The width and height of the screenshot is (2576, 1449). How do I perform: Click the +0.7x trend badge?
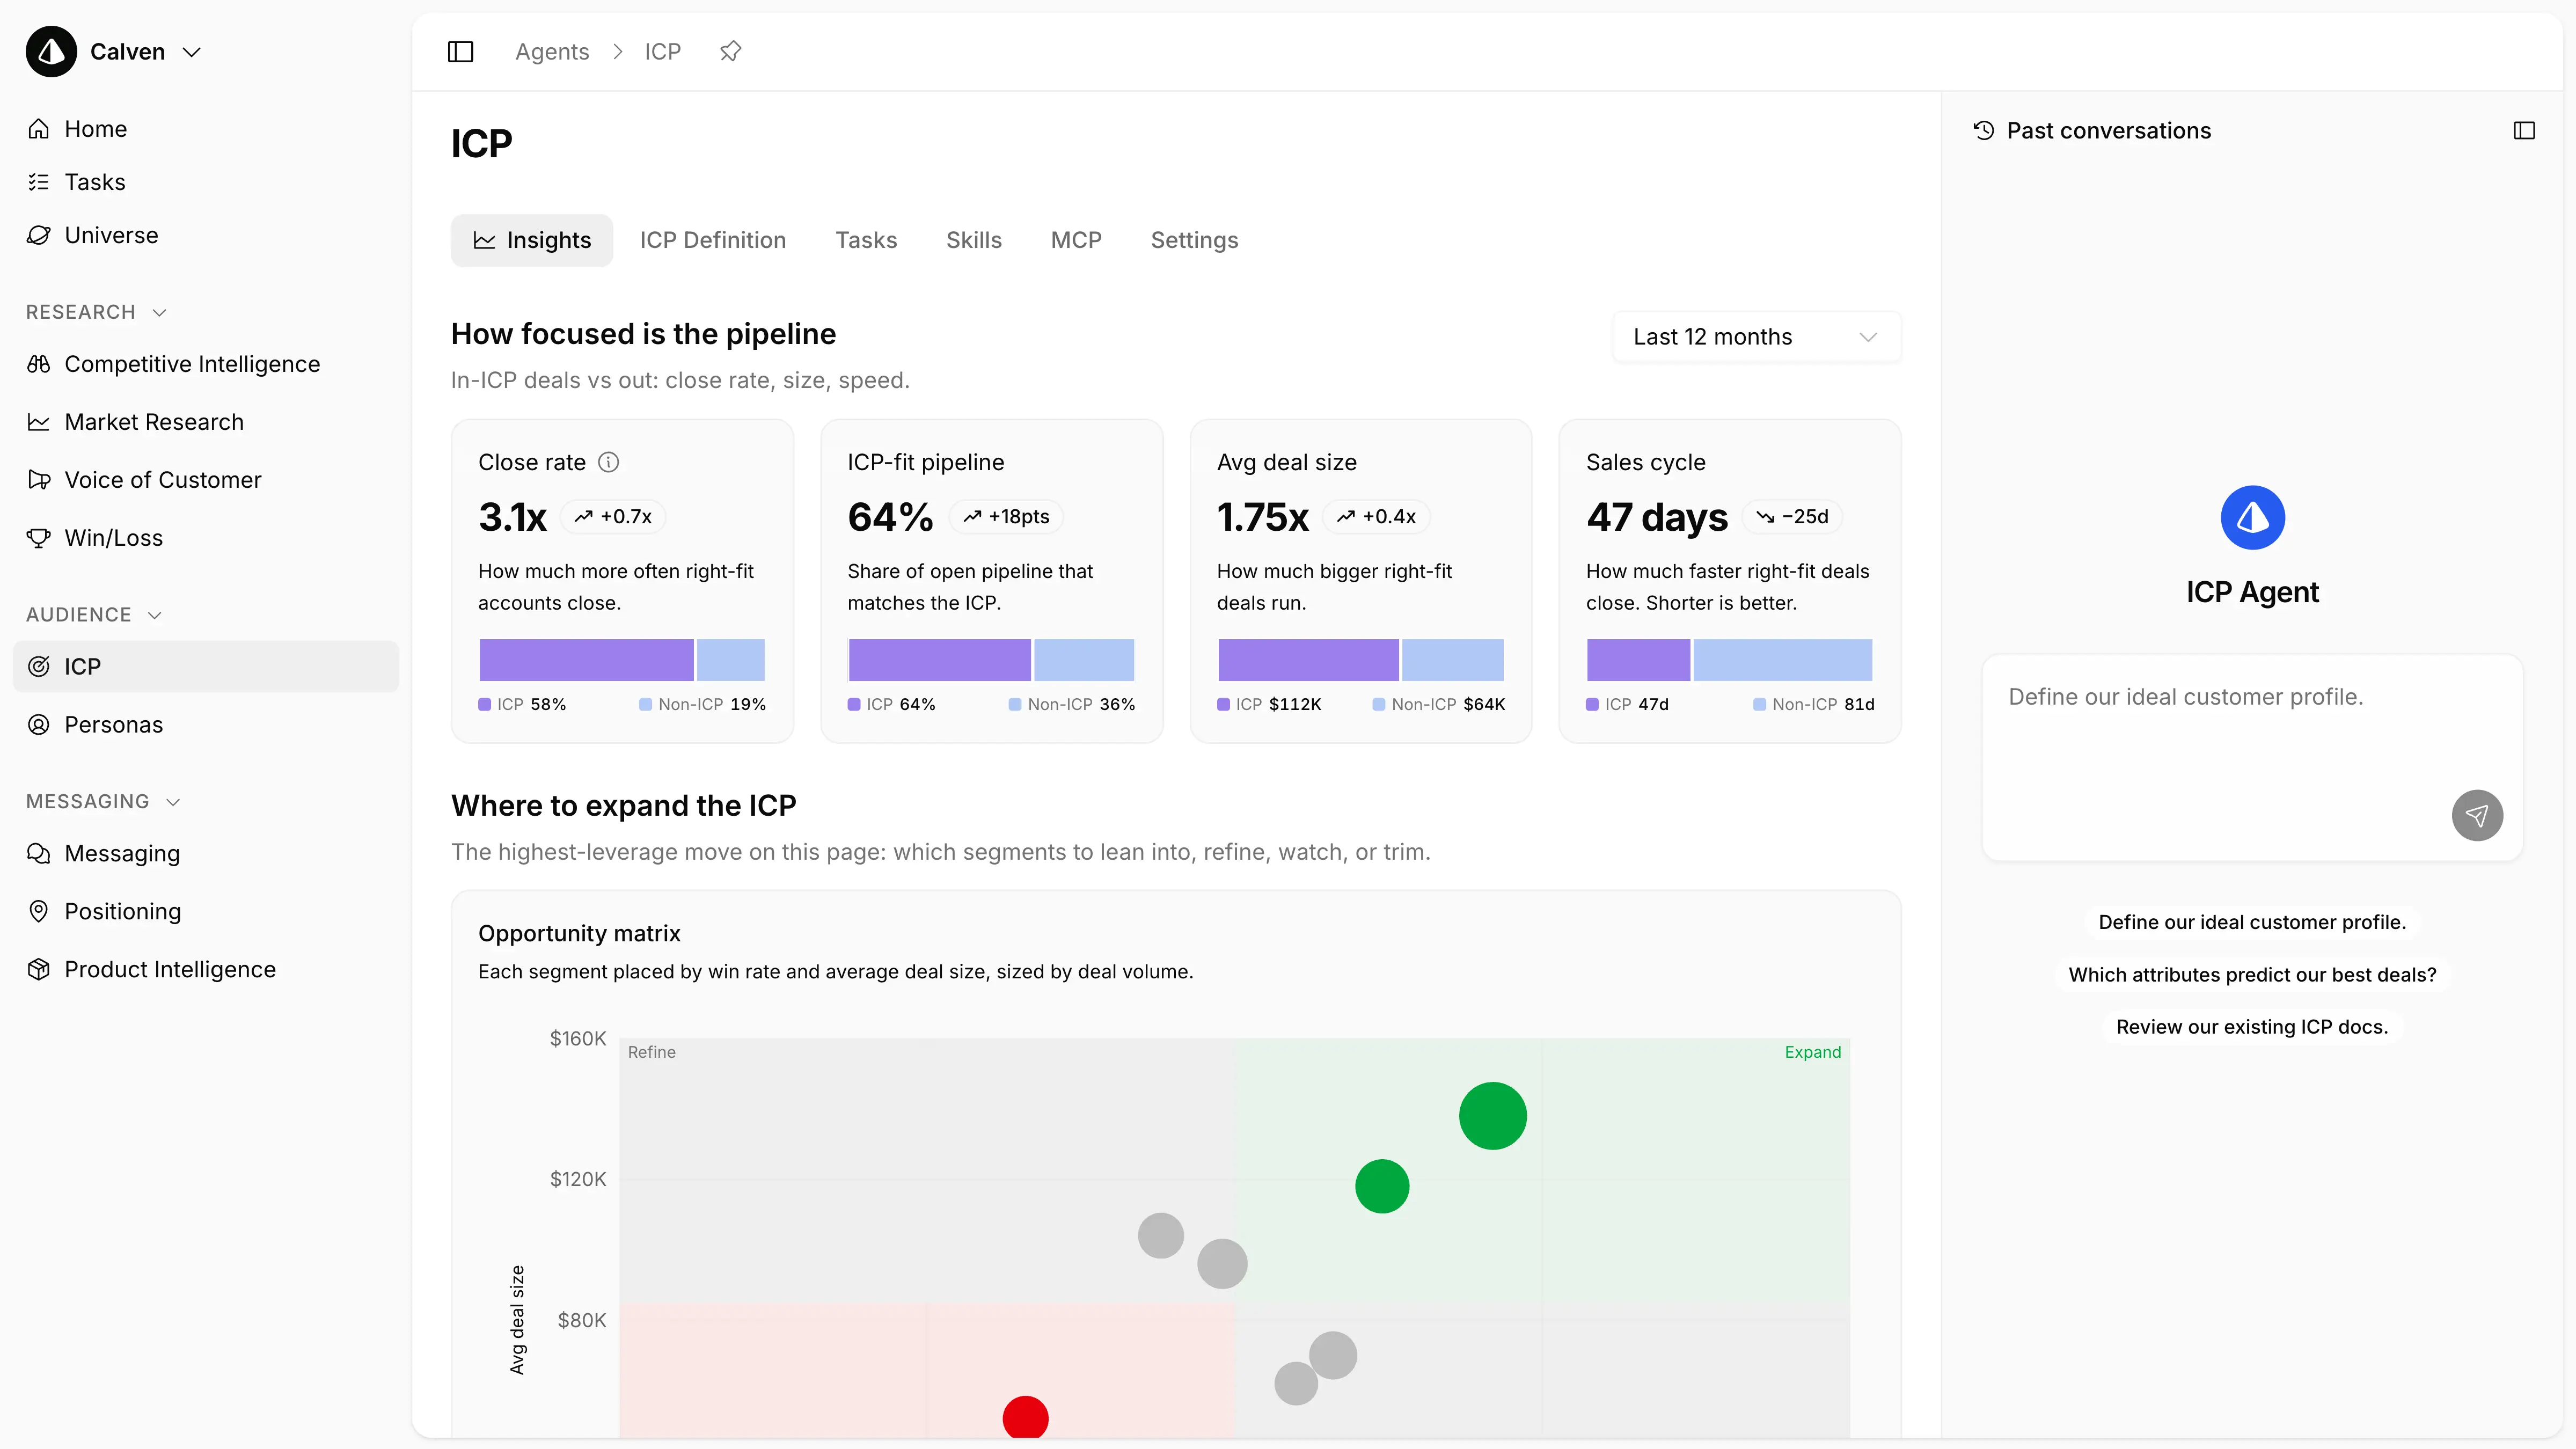[x=613, y=517]
